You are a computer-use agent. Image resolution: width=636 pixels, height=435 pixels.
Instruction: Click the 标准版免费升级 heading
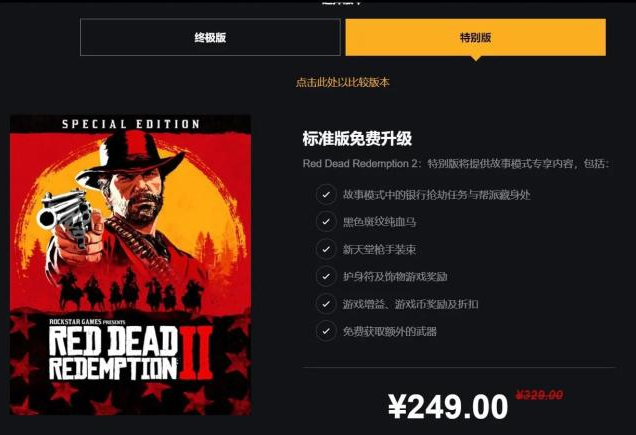[357, 138]
